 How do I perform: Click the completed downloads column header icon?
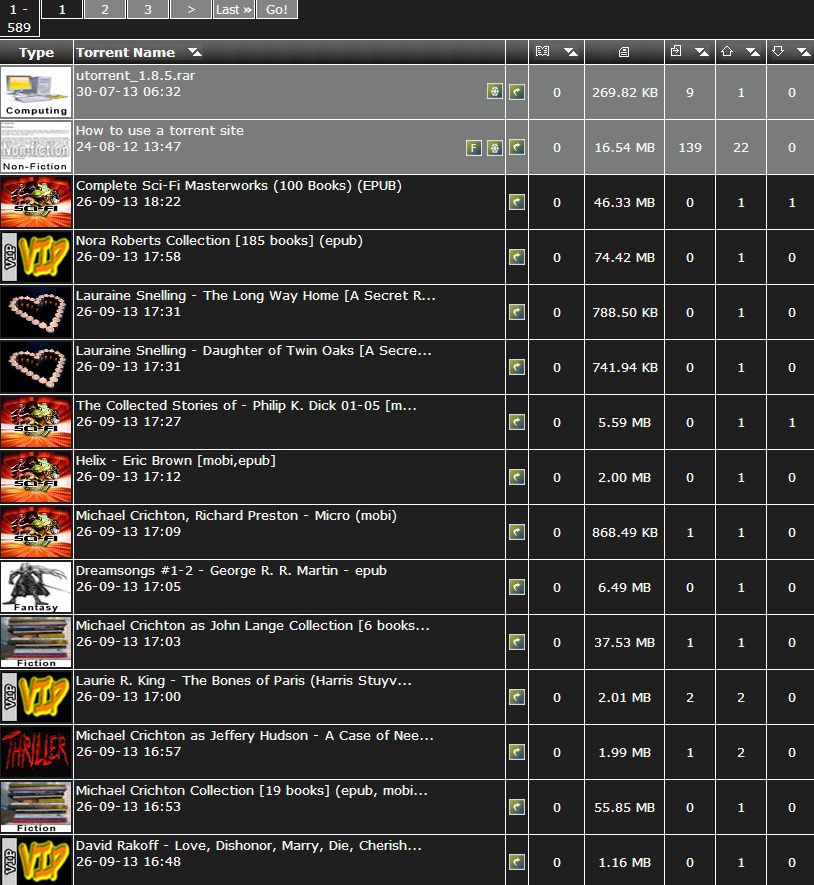click(x=676, y=51)
